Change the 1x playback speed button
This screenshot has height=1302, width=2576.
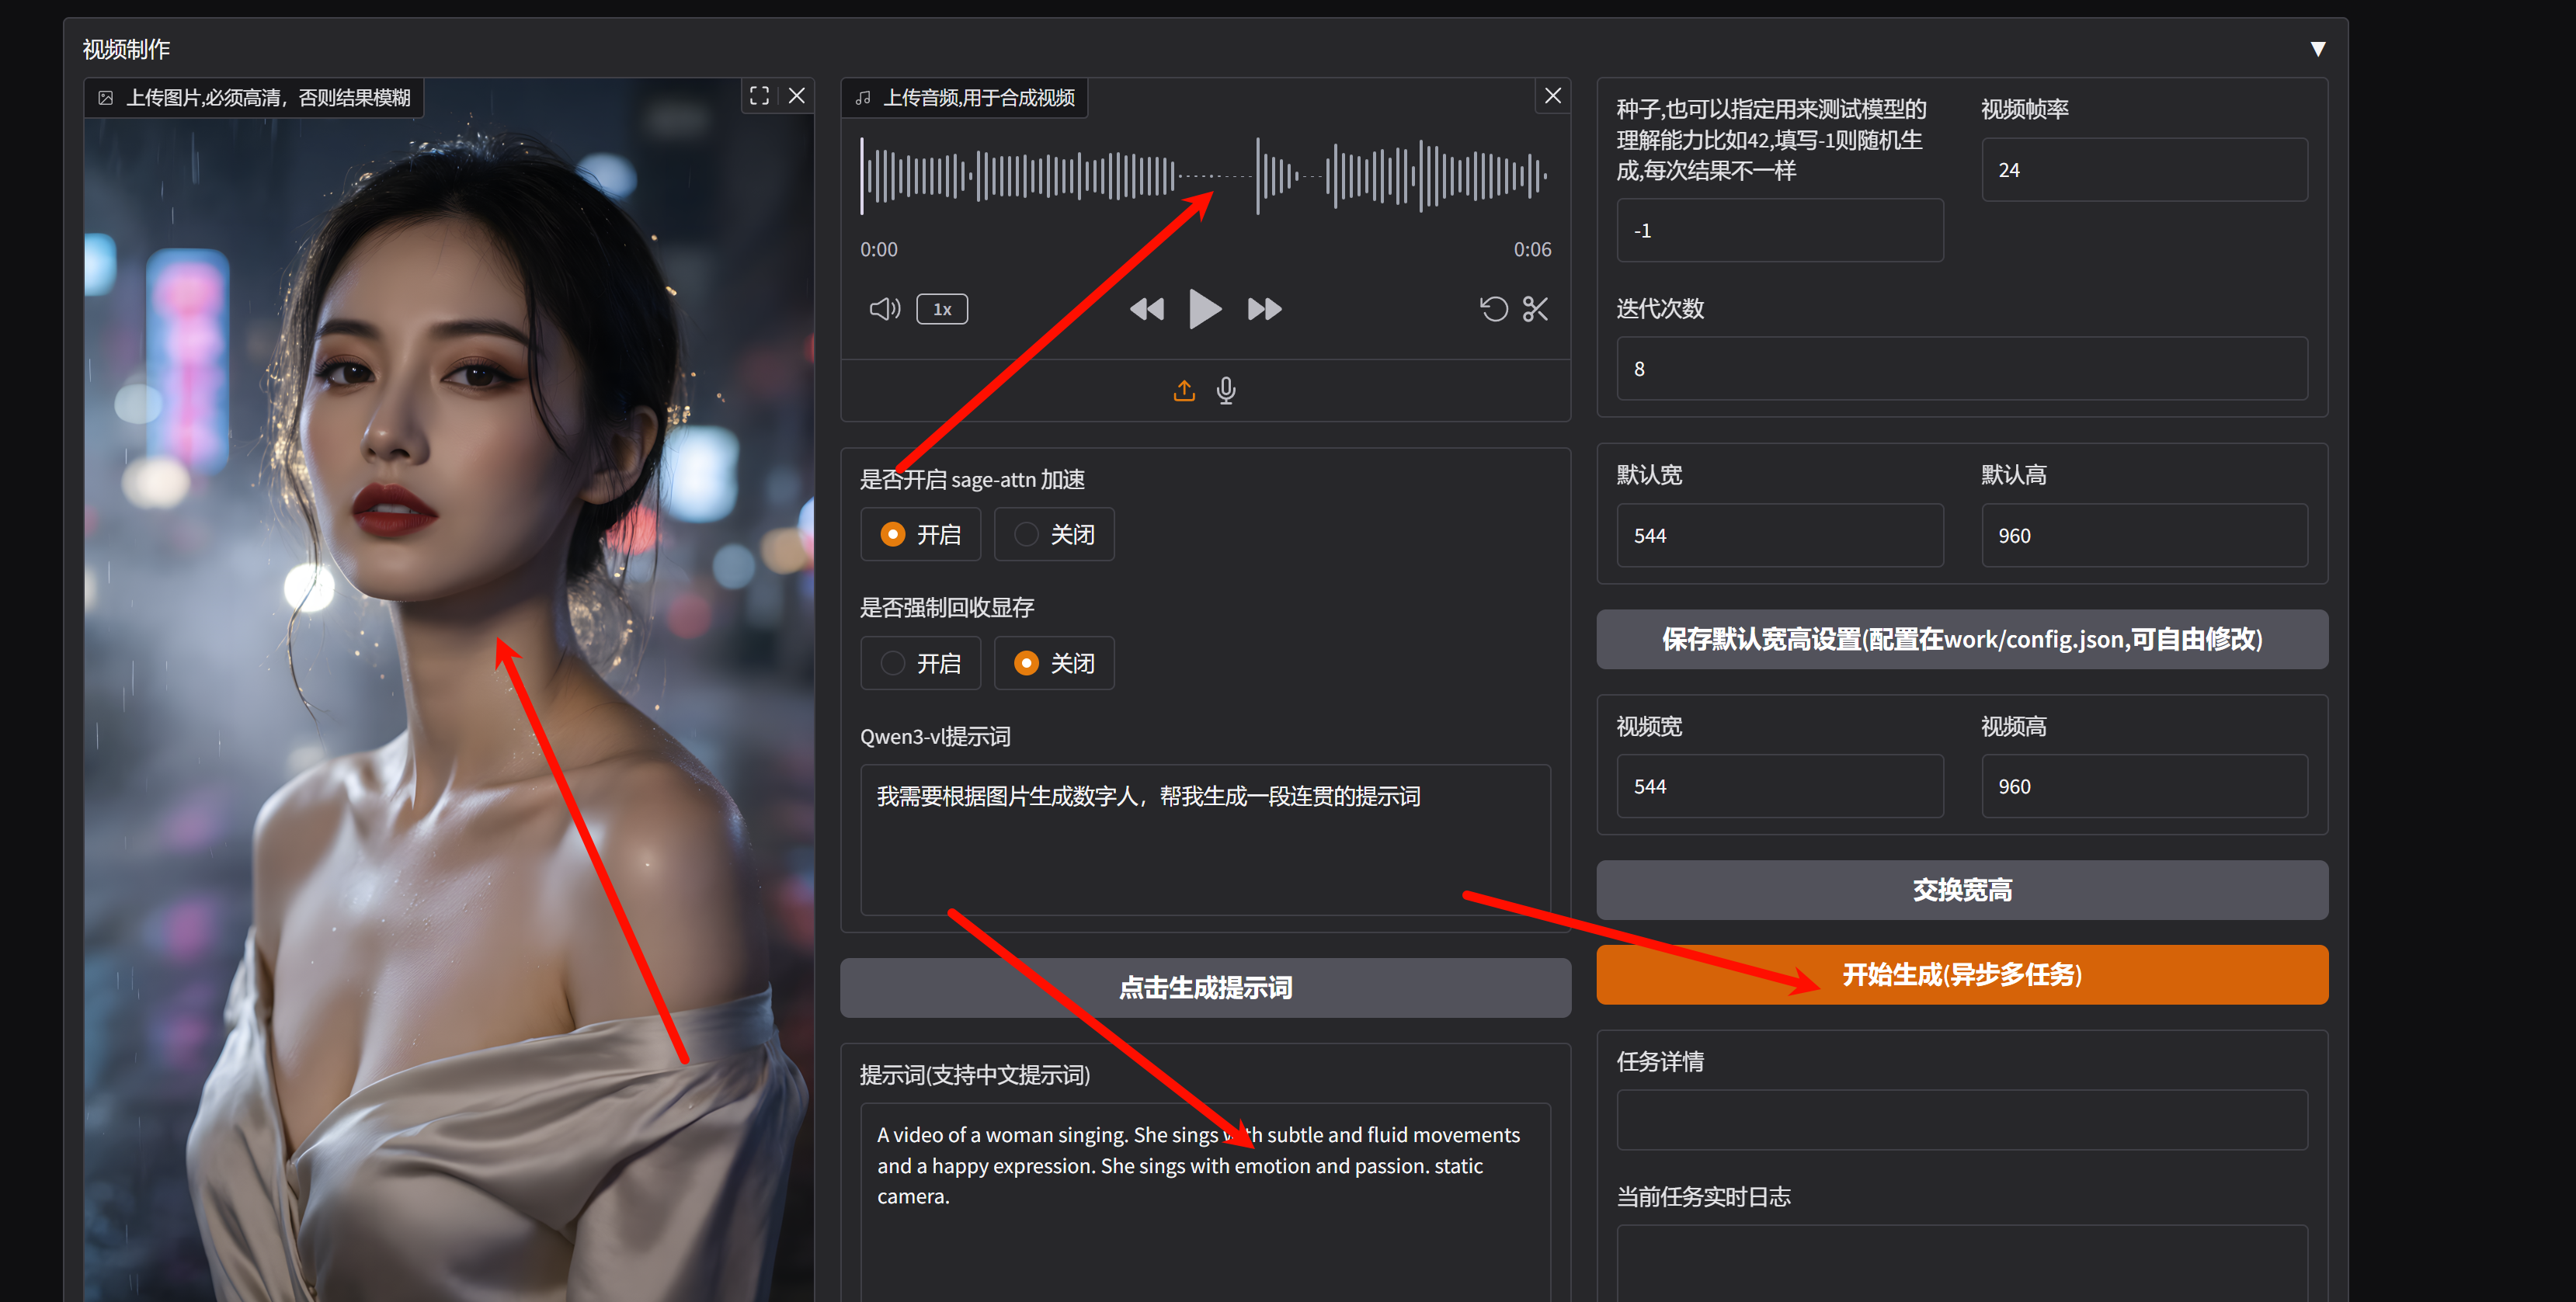pyautogui.click(x=942, y=309)
